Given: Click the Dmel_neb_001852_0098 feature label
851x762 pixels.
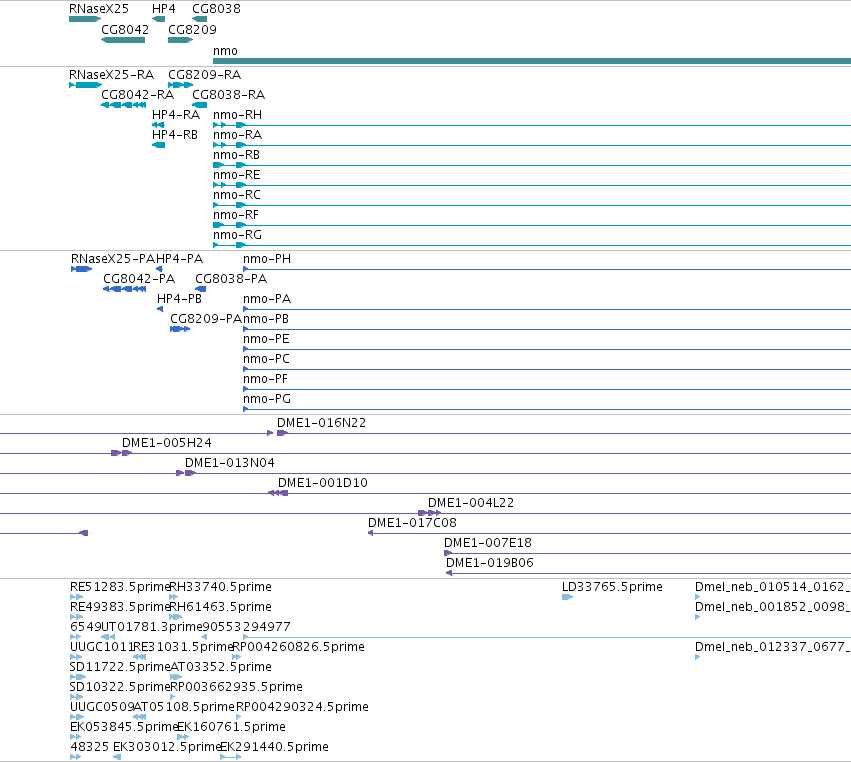Looking at the screenshot, I should (773, 607).
